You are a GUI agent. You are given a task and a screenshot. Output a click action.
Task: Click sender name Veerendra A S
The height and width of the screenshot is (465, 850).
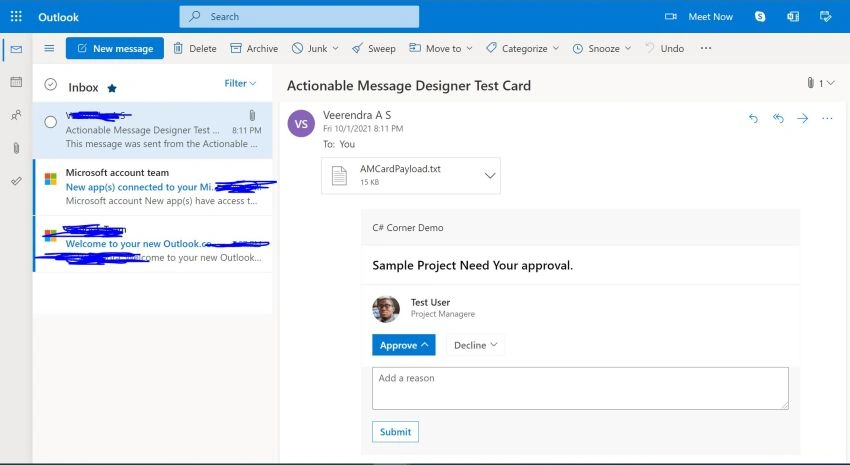click(x=357, y=115)
